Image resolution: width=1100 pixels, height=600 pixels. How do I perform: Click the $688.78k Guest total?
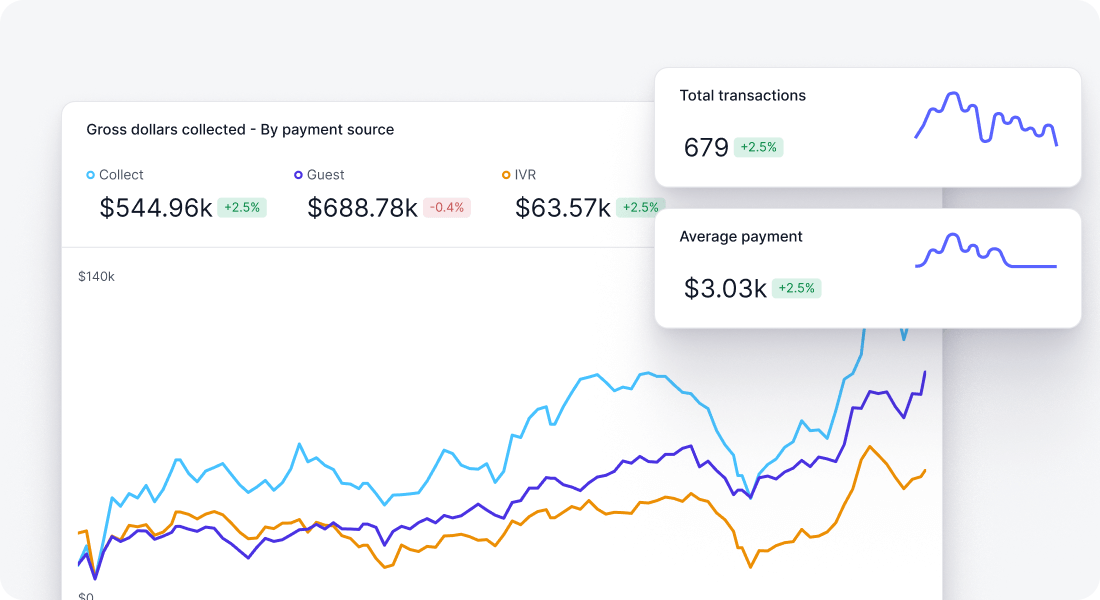pos(363,208)
